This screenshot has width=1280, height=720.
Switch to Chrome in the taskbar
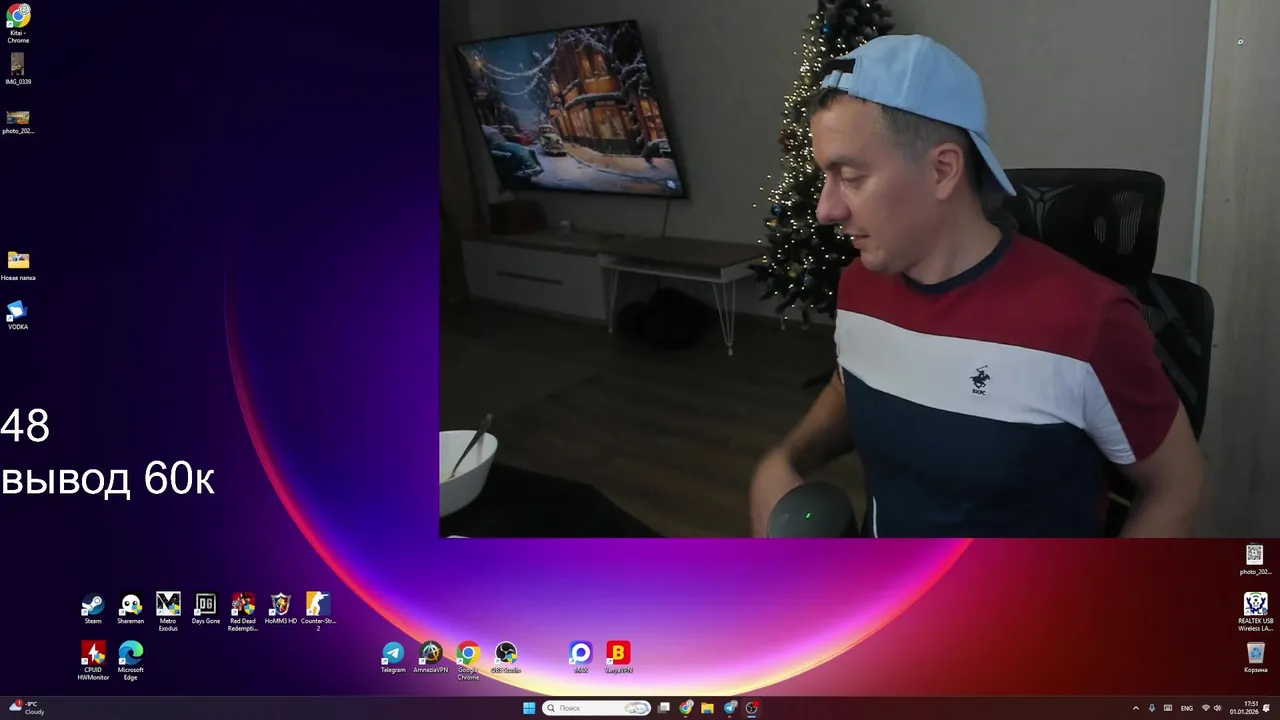tap(686, 708)
